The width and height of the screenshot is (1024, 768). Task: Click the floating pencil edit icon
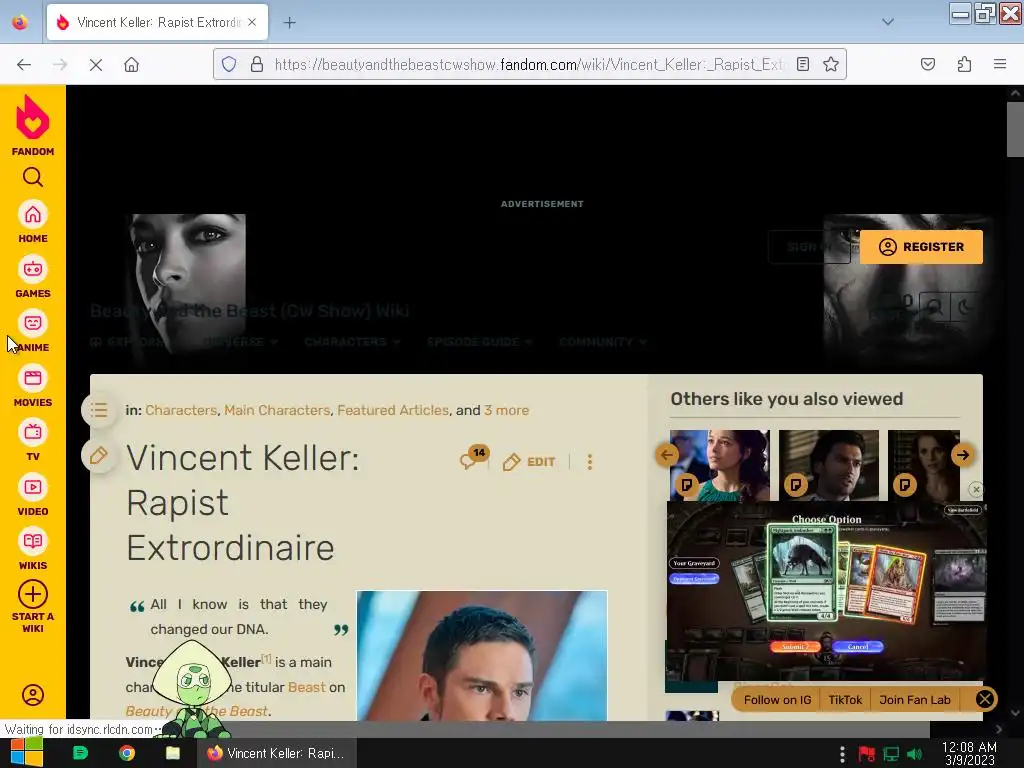99,455
